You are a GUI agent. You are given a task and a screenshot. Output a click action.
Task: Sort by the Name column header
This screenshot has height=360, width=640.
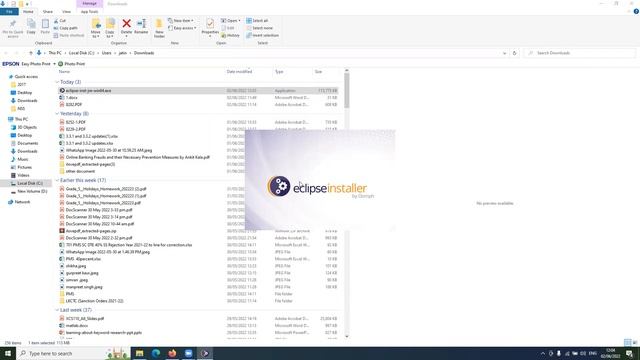point(64,71)
